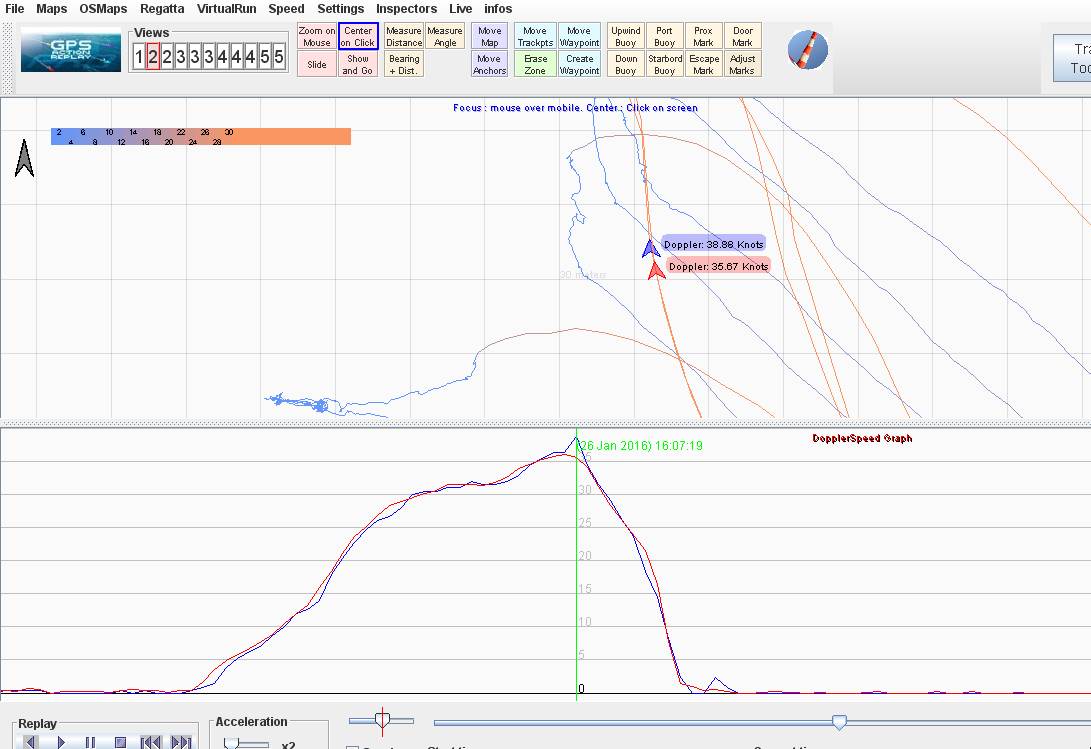Viewport: 1091px width, 749px height.
Task: Toggle the Zoom on Mouse mode
Action: (x=317, y=37)
